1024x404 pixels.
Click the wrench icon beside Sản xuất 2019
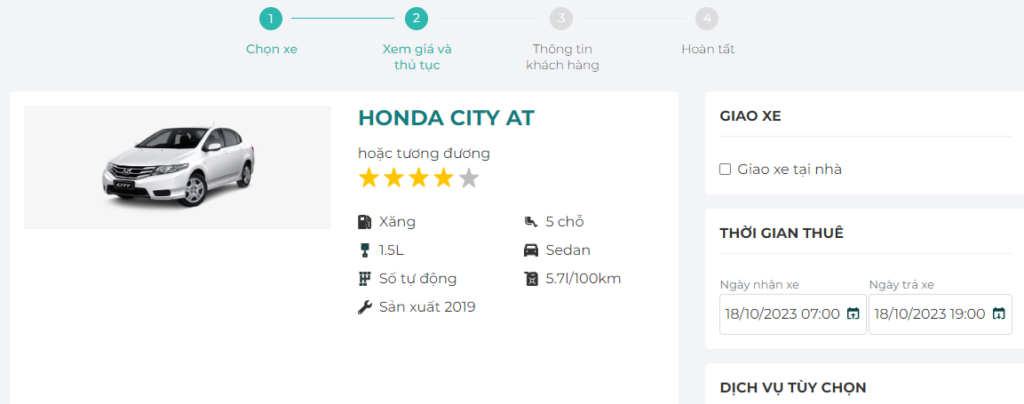(364, 307)
